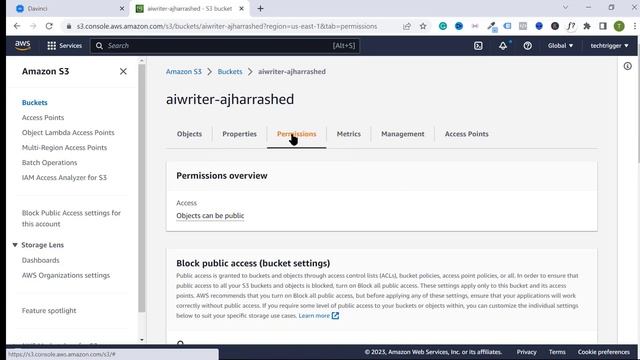The image size is (640, 360).
Task: Collapse the Storage Lens section
Action: click(15, 245)
